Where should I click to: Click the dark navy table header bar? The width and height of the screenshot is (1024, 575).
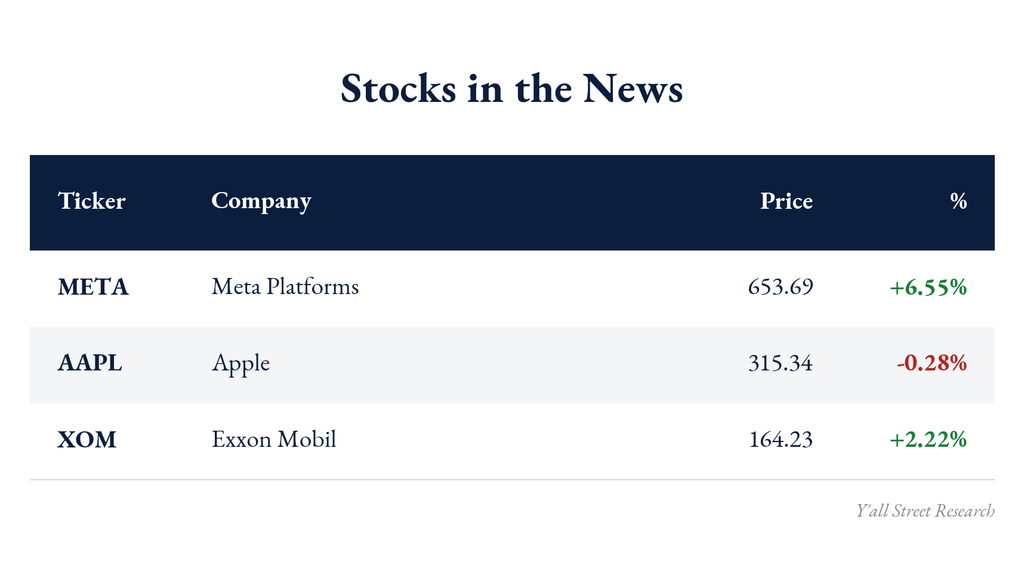click(512, 203)
